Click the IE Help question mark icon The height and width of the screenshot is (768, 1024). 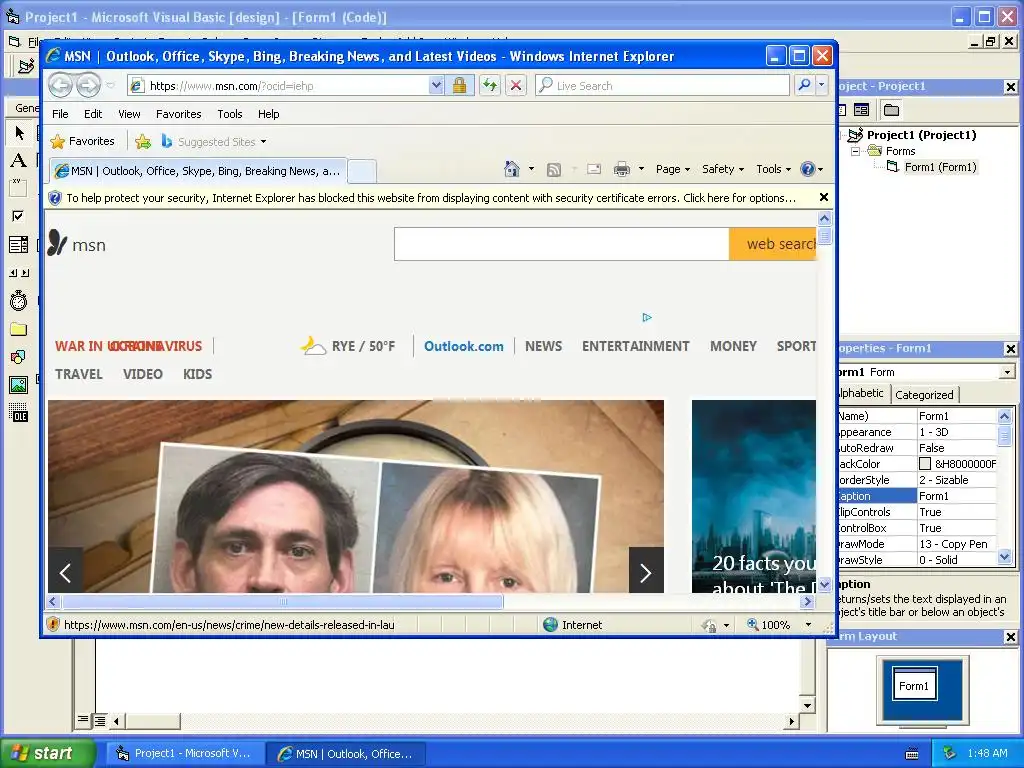808,169
